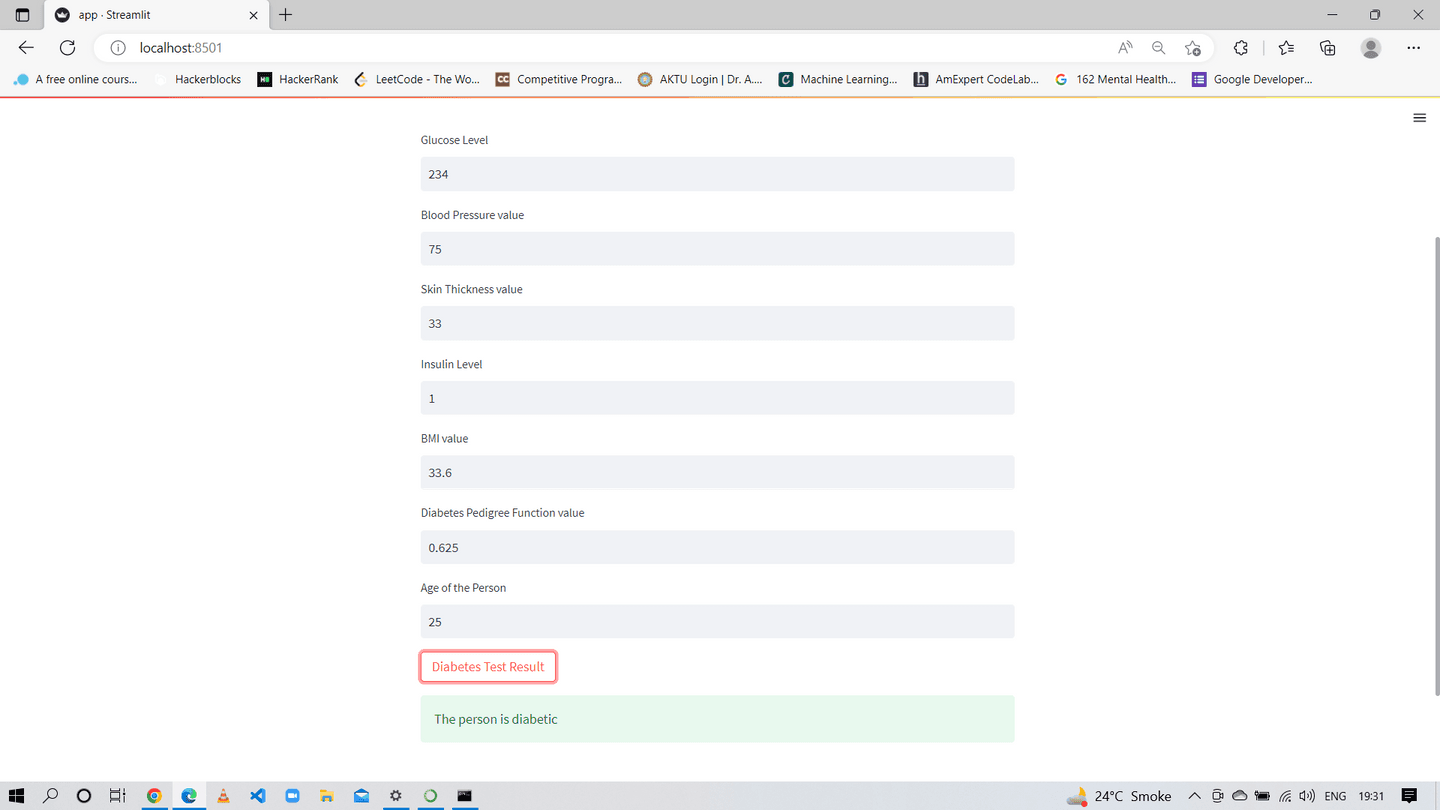
Task: Open Competitive Progra... bookmark
Action: pos(559,79)
